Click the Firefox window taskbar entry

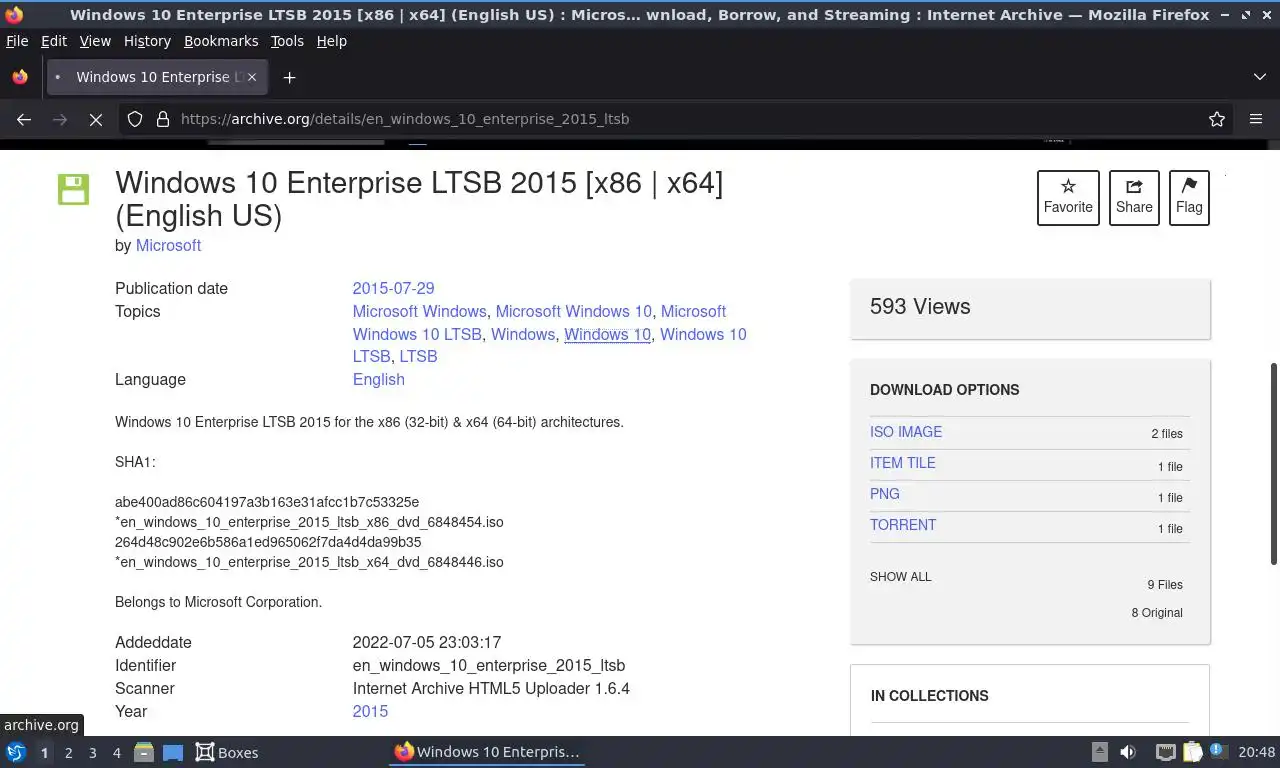tap(487, 752)
